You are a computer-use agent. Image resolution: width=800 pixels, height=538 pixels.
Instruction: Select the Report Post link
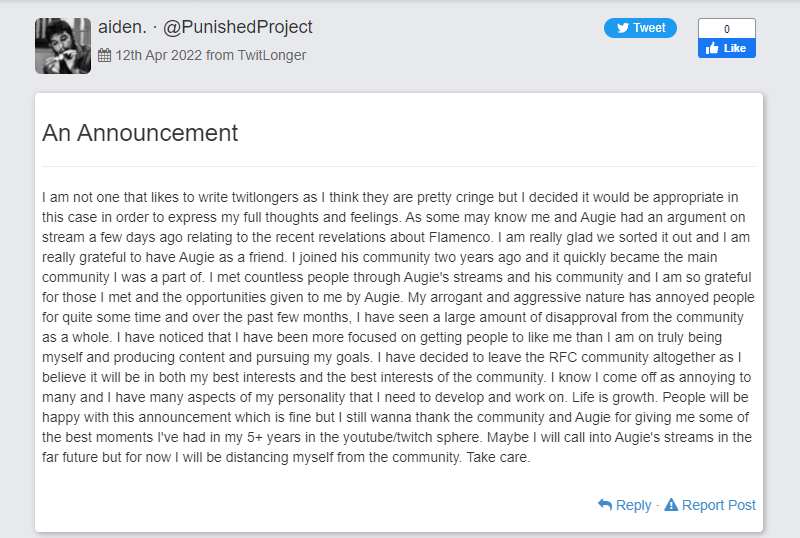tap(718, 505)
